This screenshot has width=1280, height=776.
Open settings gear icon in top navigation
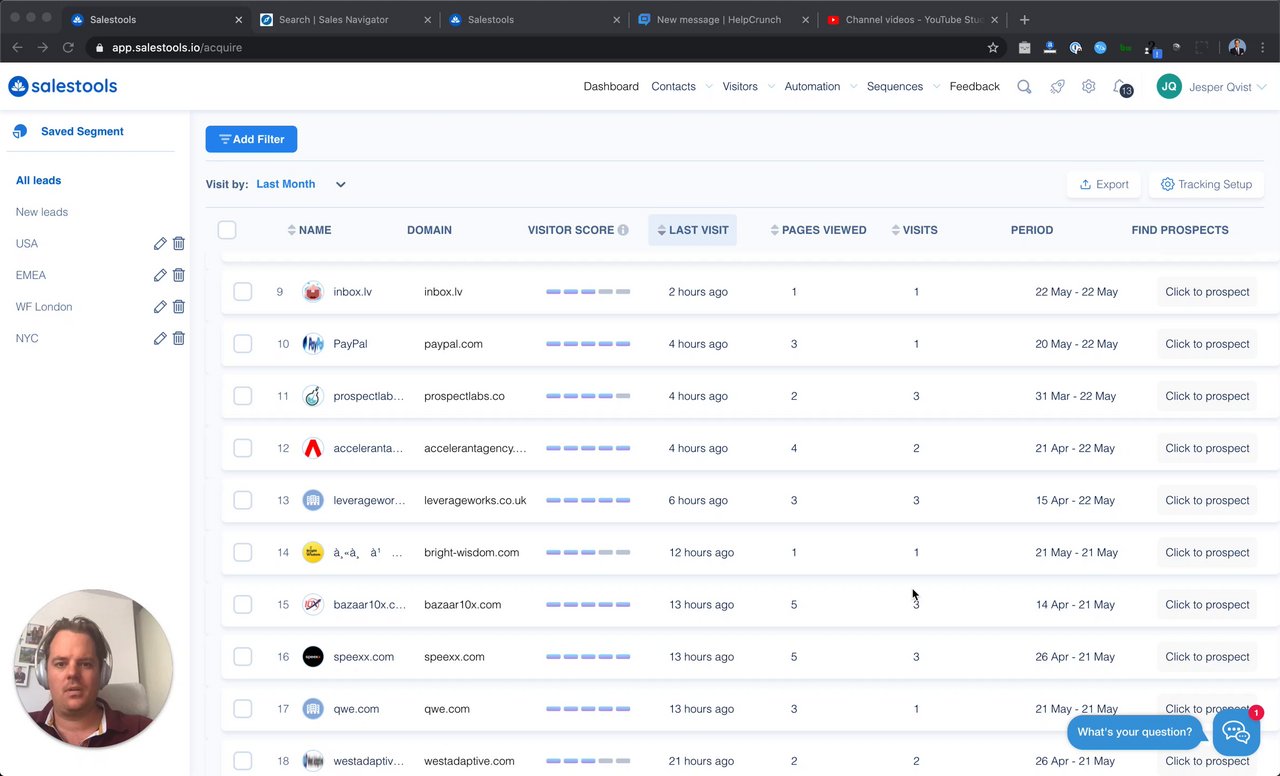1089,87
